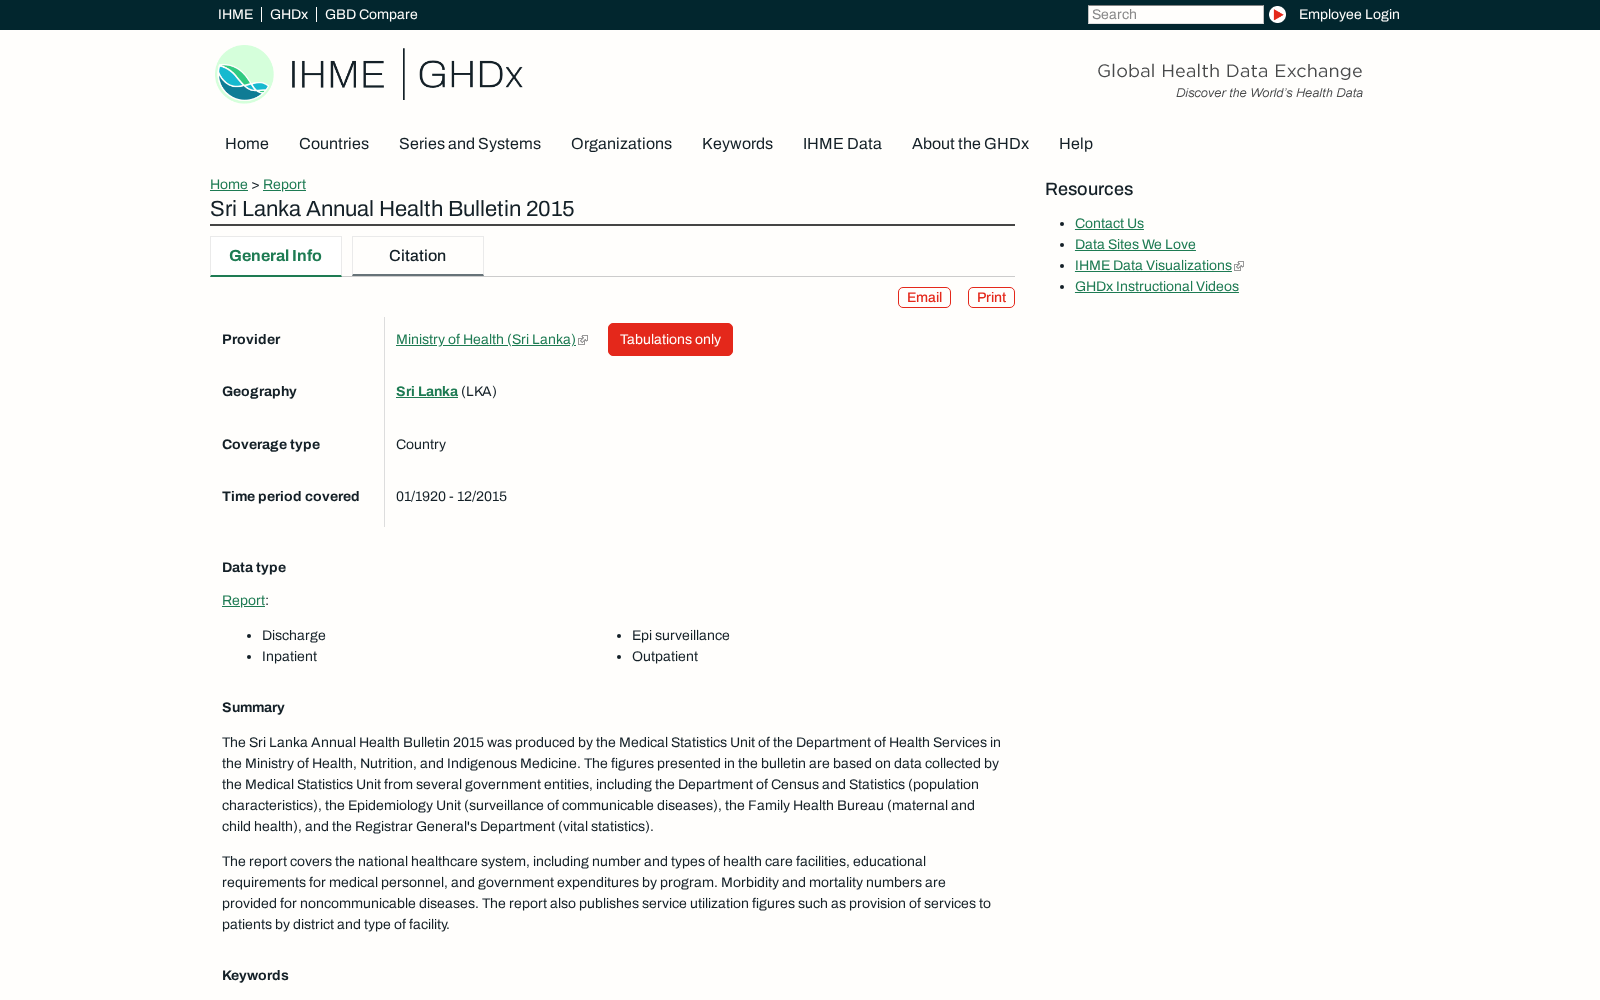Click the Inpatient list item

pyautogui.click(x=289, y=657)
